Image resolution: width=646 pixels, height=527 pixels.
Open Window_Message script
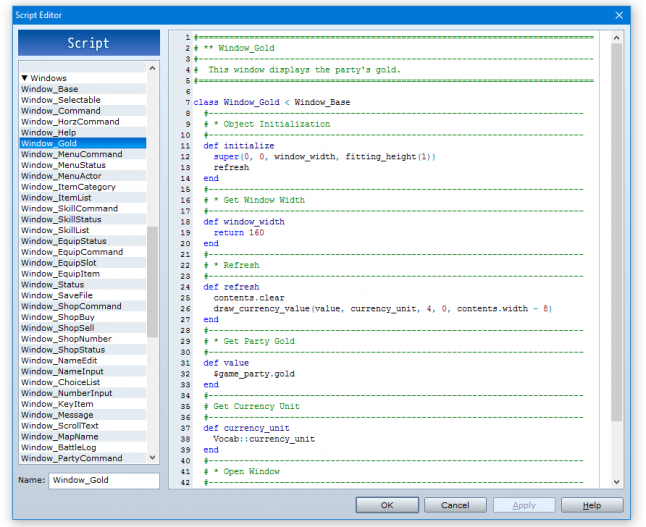[x=57, y=415]
